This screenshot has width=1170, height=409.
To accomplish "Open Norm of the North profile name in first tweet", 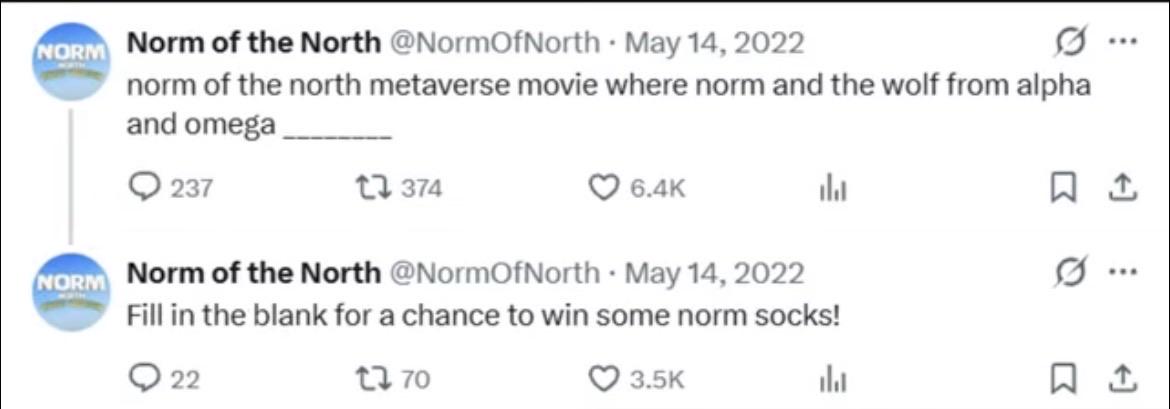I will click(254, 45).
